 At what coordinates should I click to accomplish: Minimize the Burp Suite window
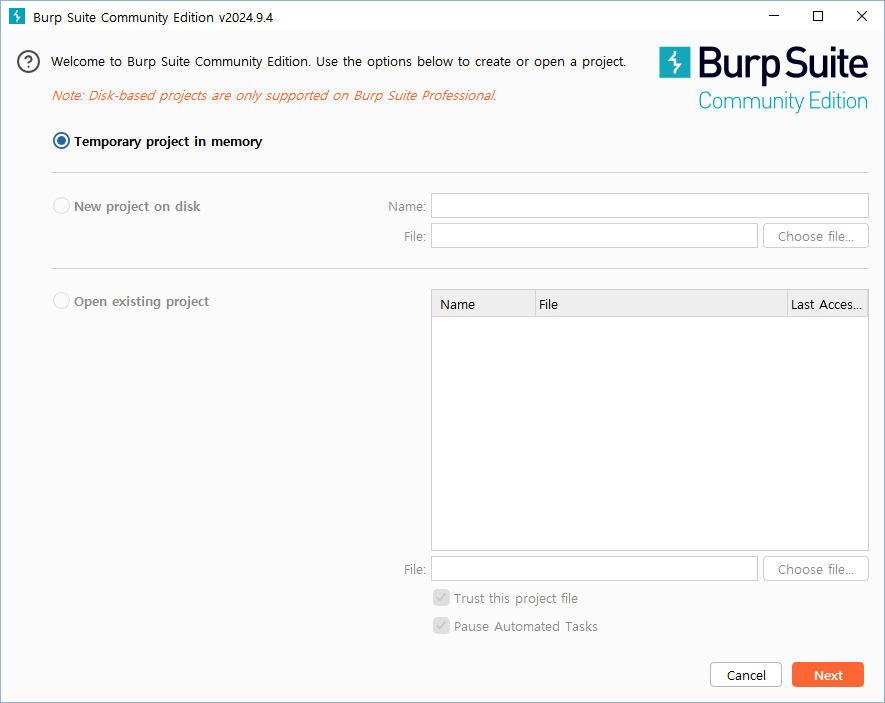(774, 16)
